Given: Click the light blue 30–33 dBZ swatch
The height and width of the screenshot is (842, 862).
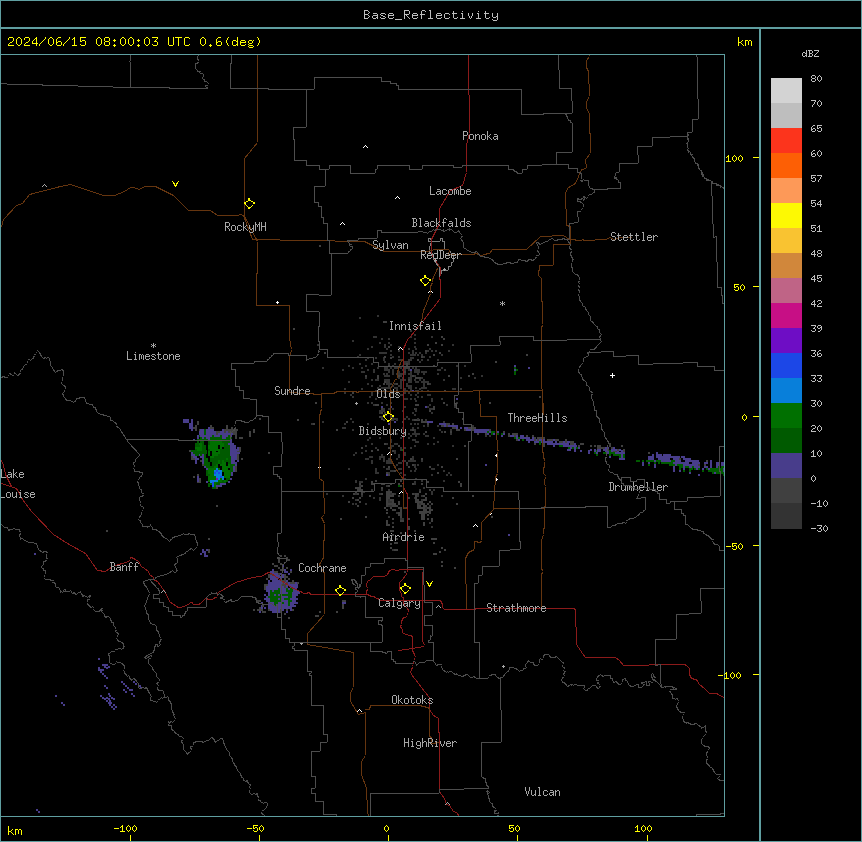Looking at the screenshot, I should point(786,391).
